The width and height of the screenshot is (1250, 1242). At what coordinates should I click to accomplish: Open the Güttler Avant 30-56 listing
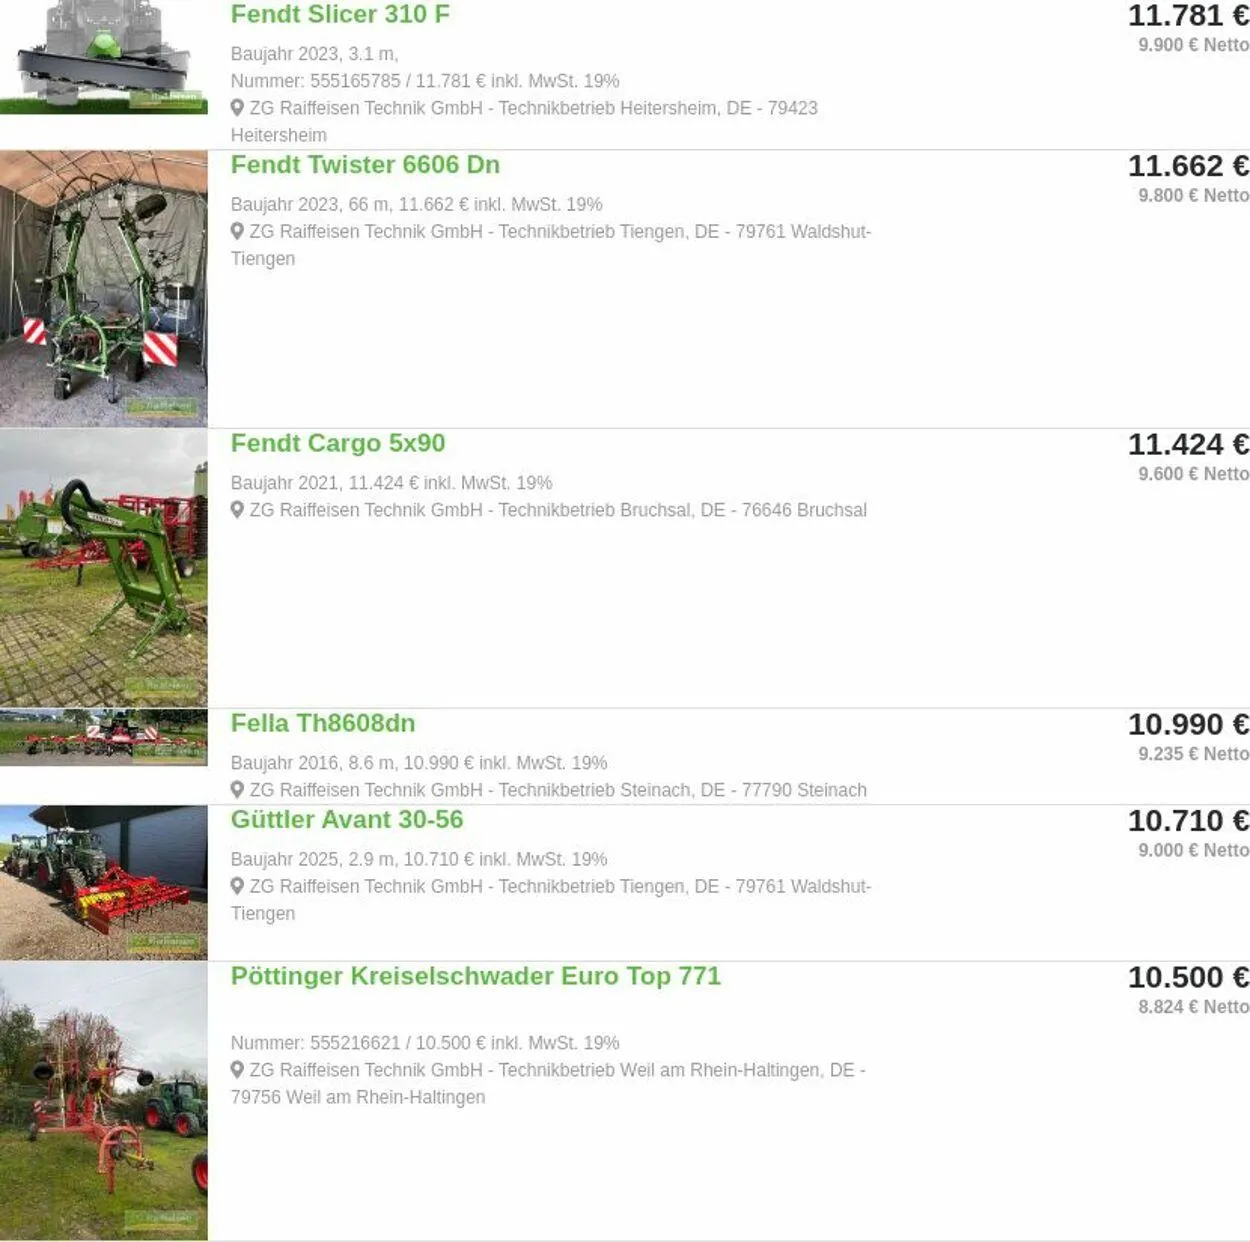pos(347,819)
